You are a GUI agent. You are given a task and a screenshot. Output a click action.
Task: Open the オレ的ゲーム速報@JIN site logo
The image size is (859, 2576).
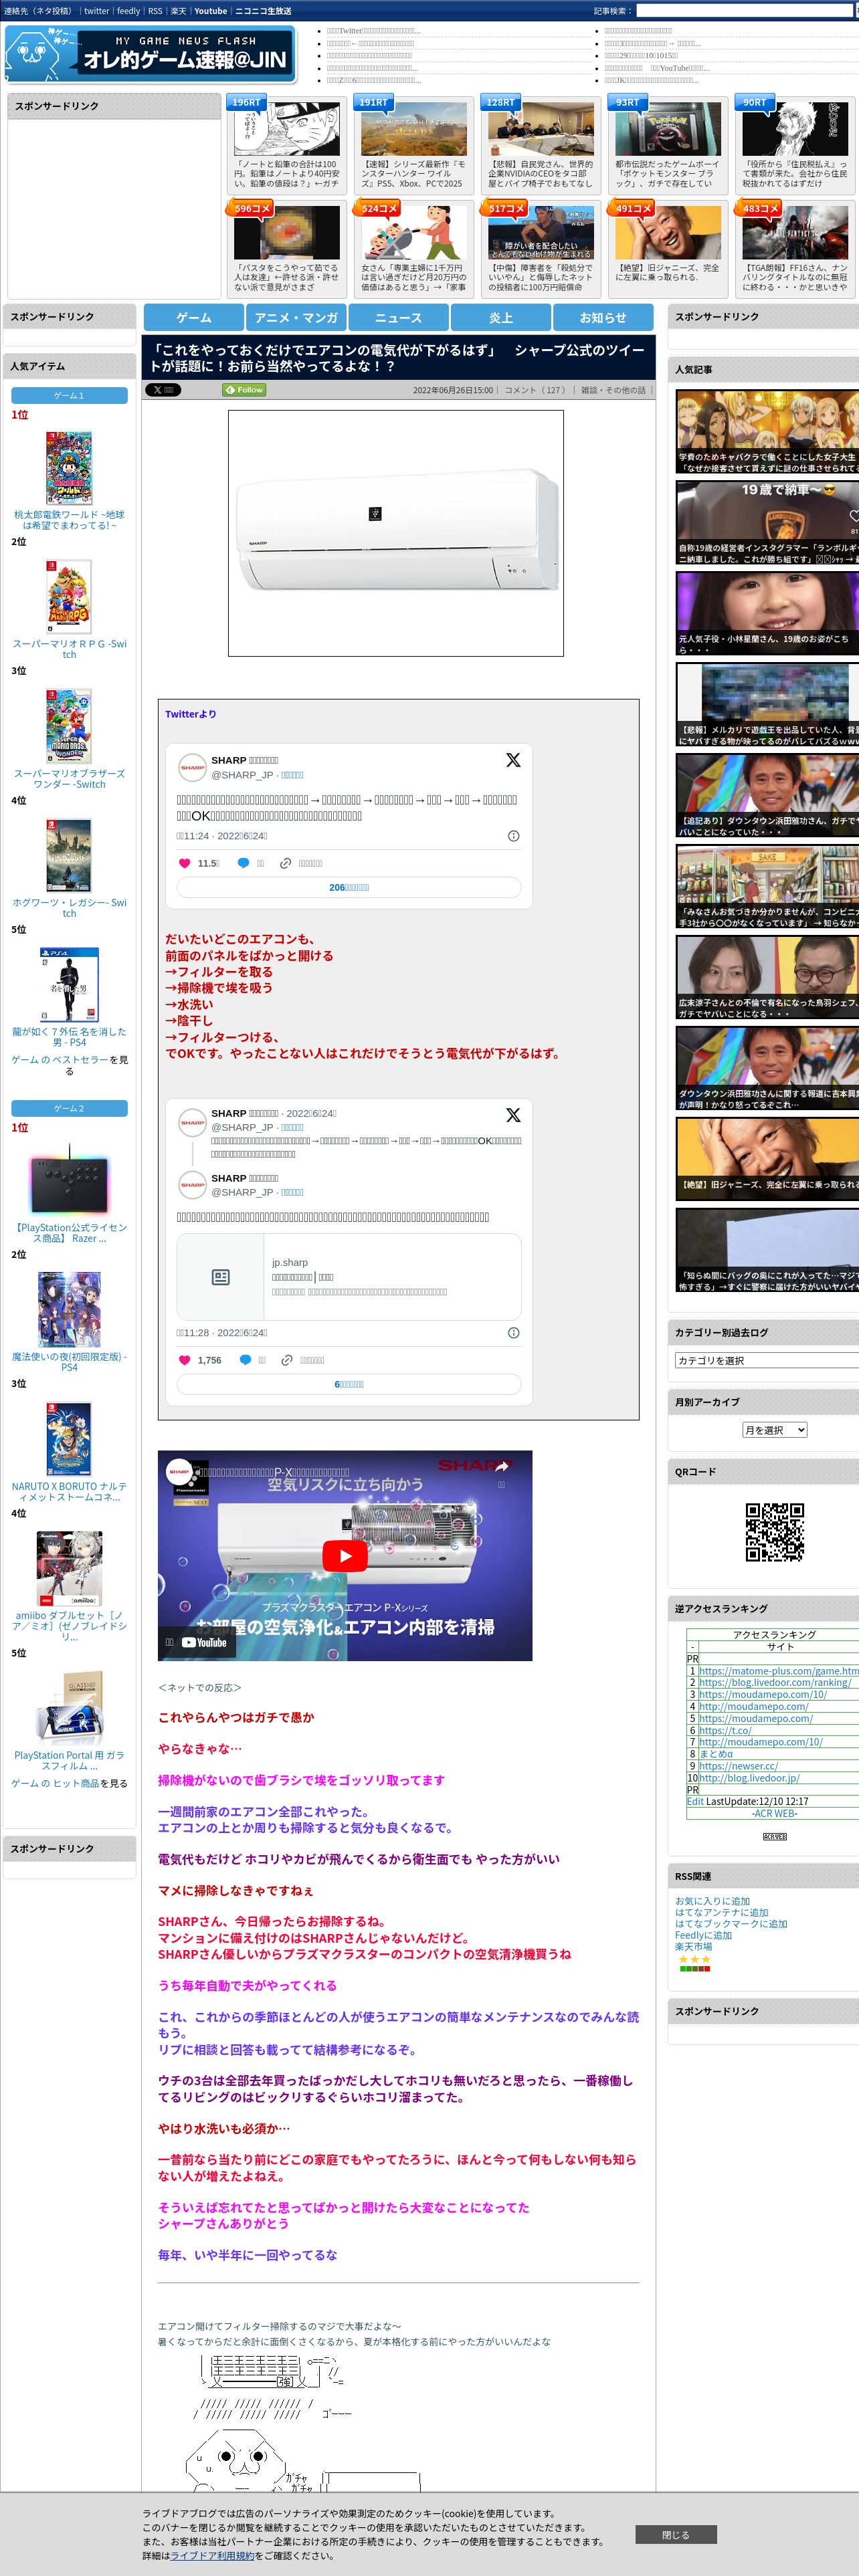click(151, 53)
